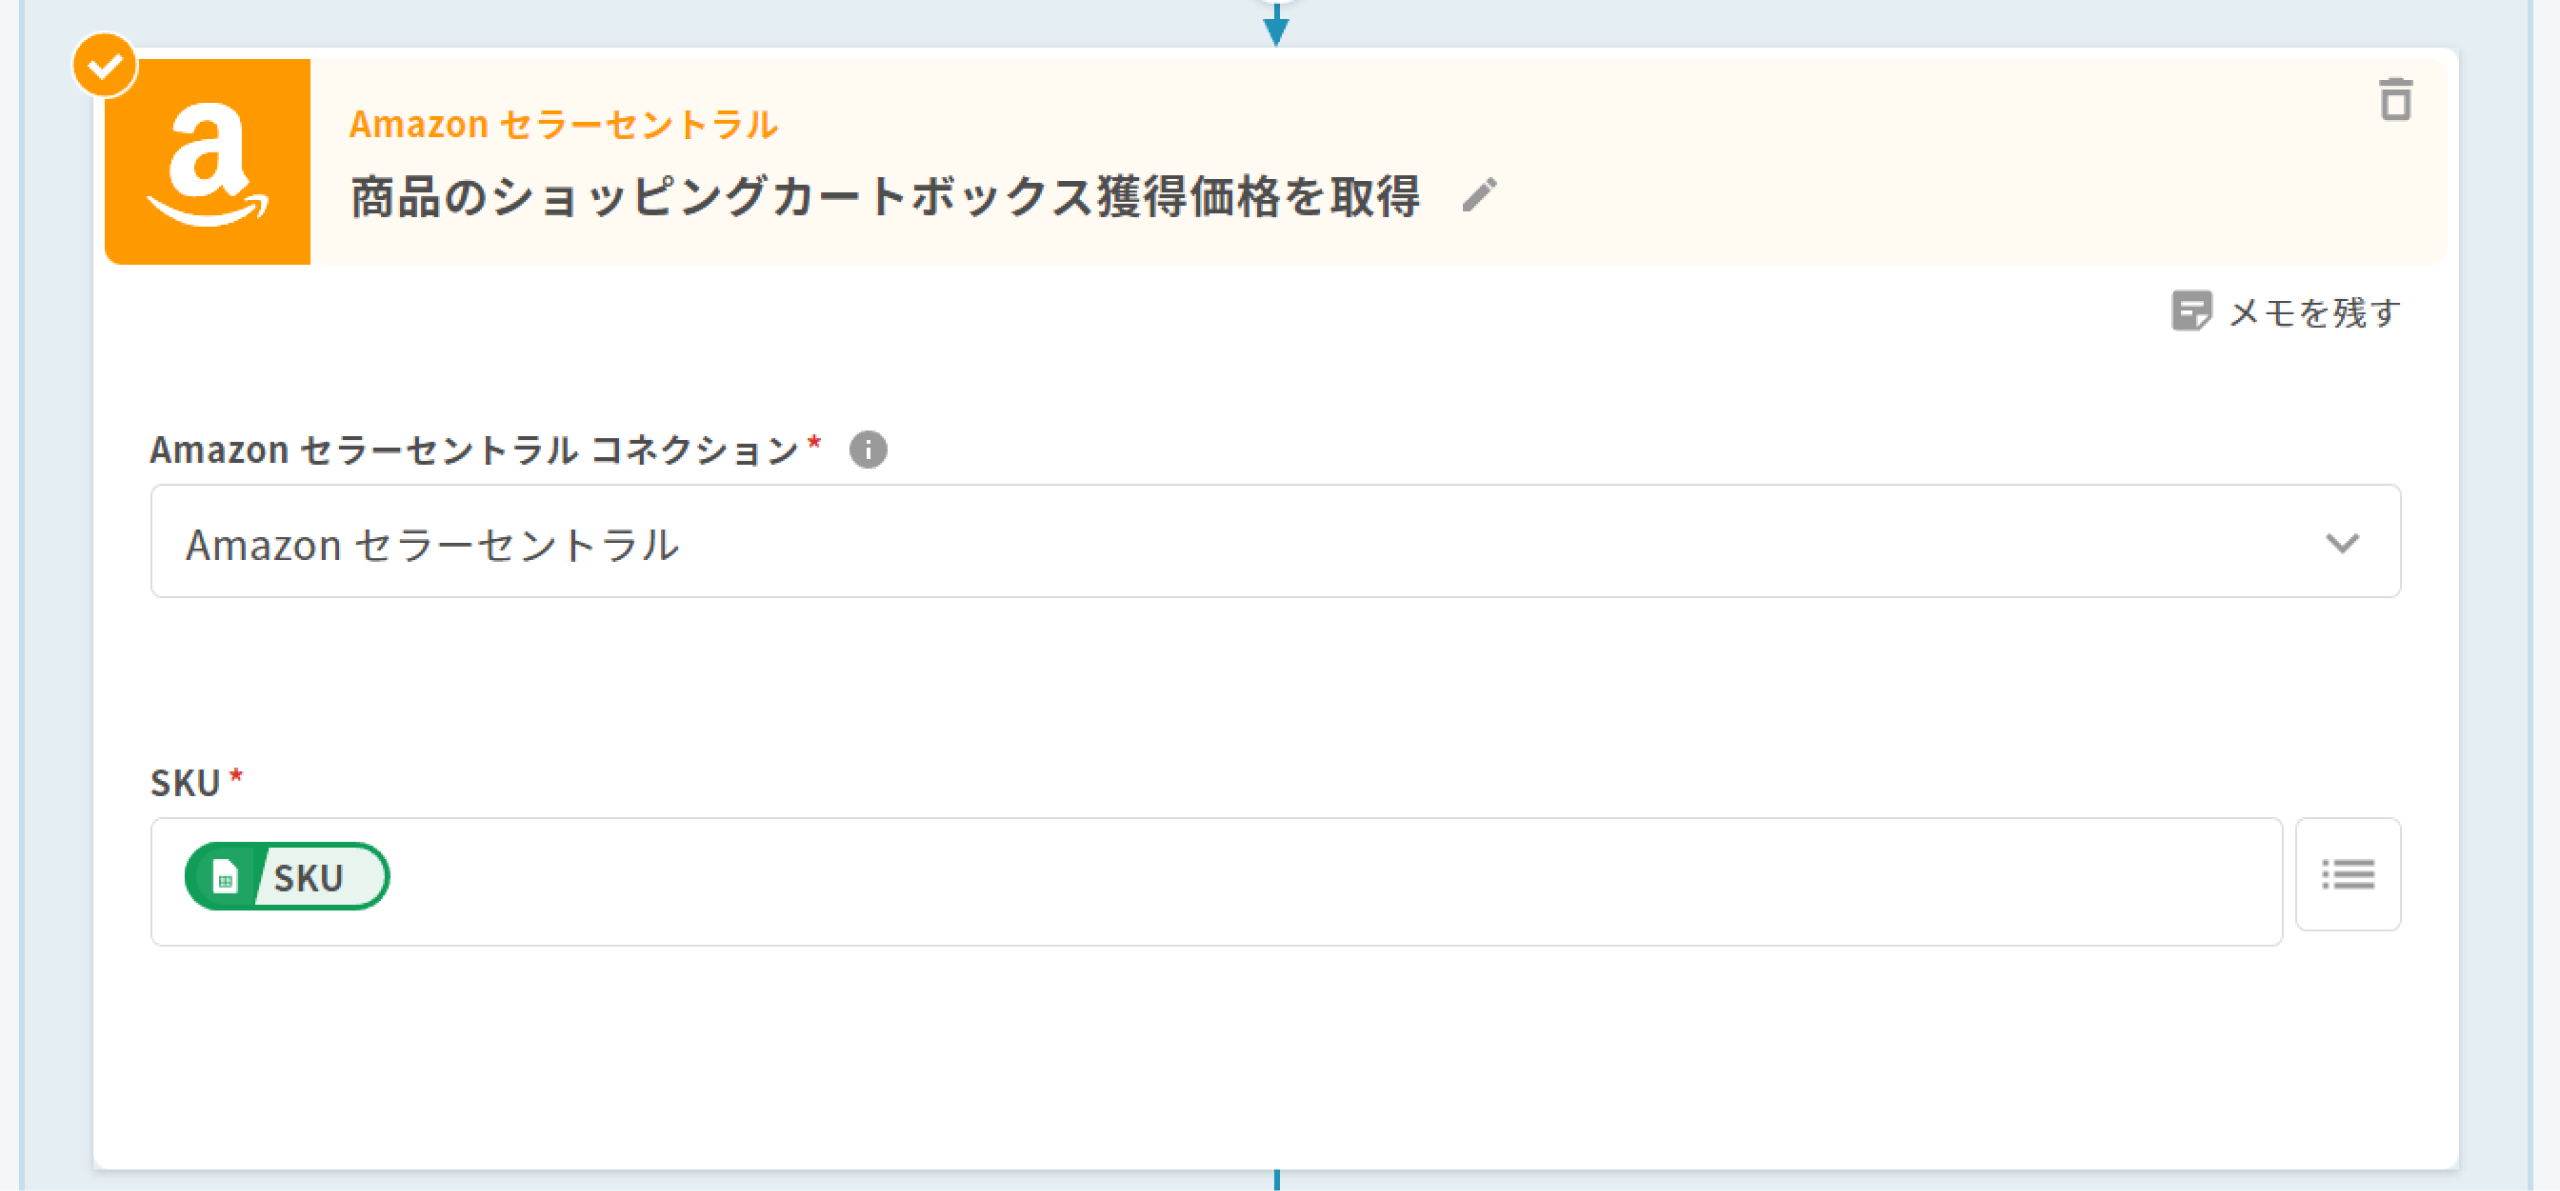
Task: Expand the connection dropdown chevron arrow
Action: 2342,543
